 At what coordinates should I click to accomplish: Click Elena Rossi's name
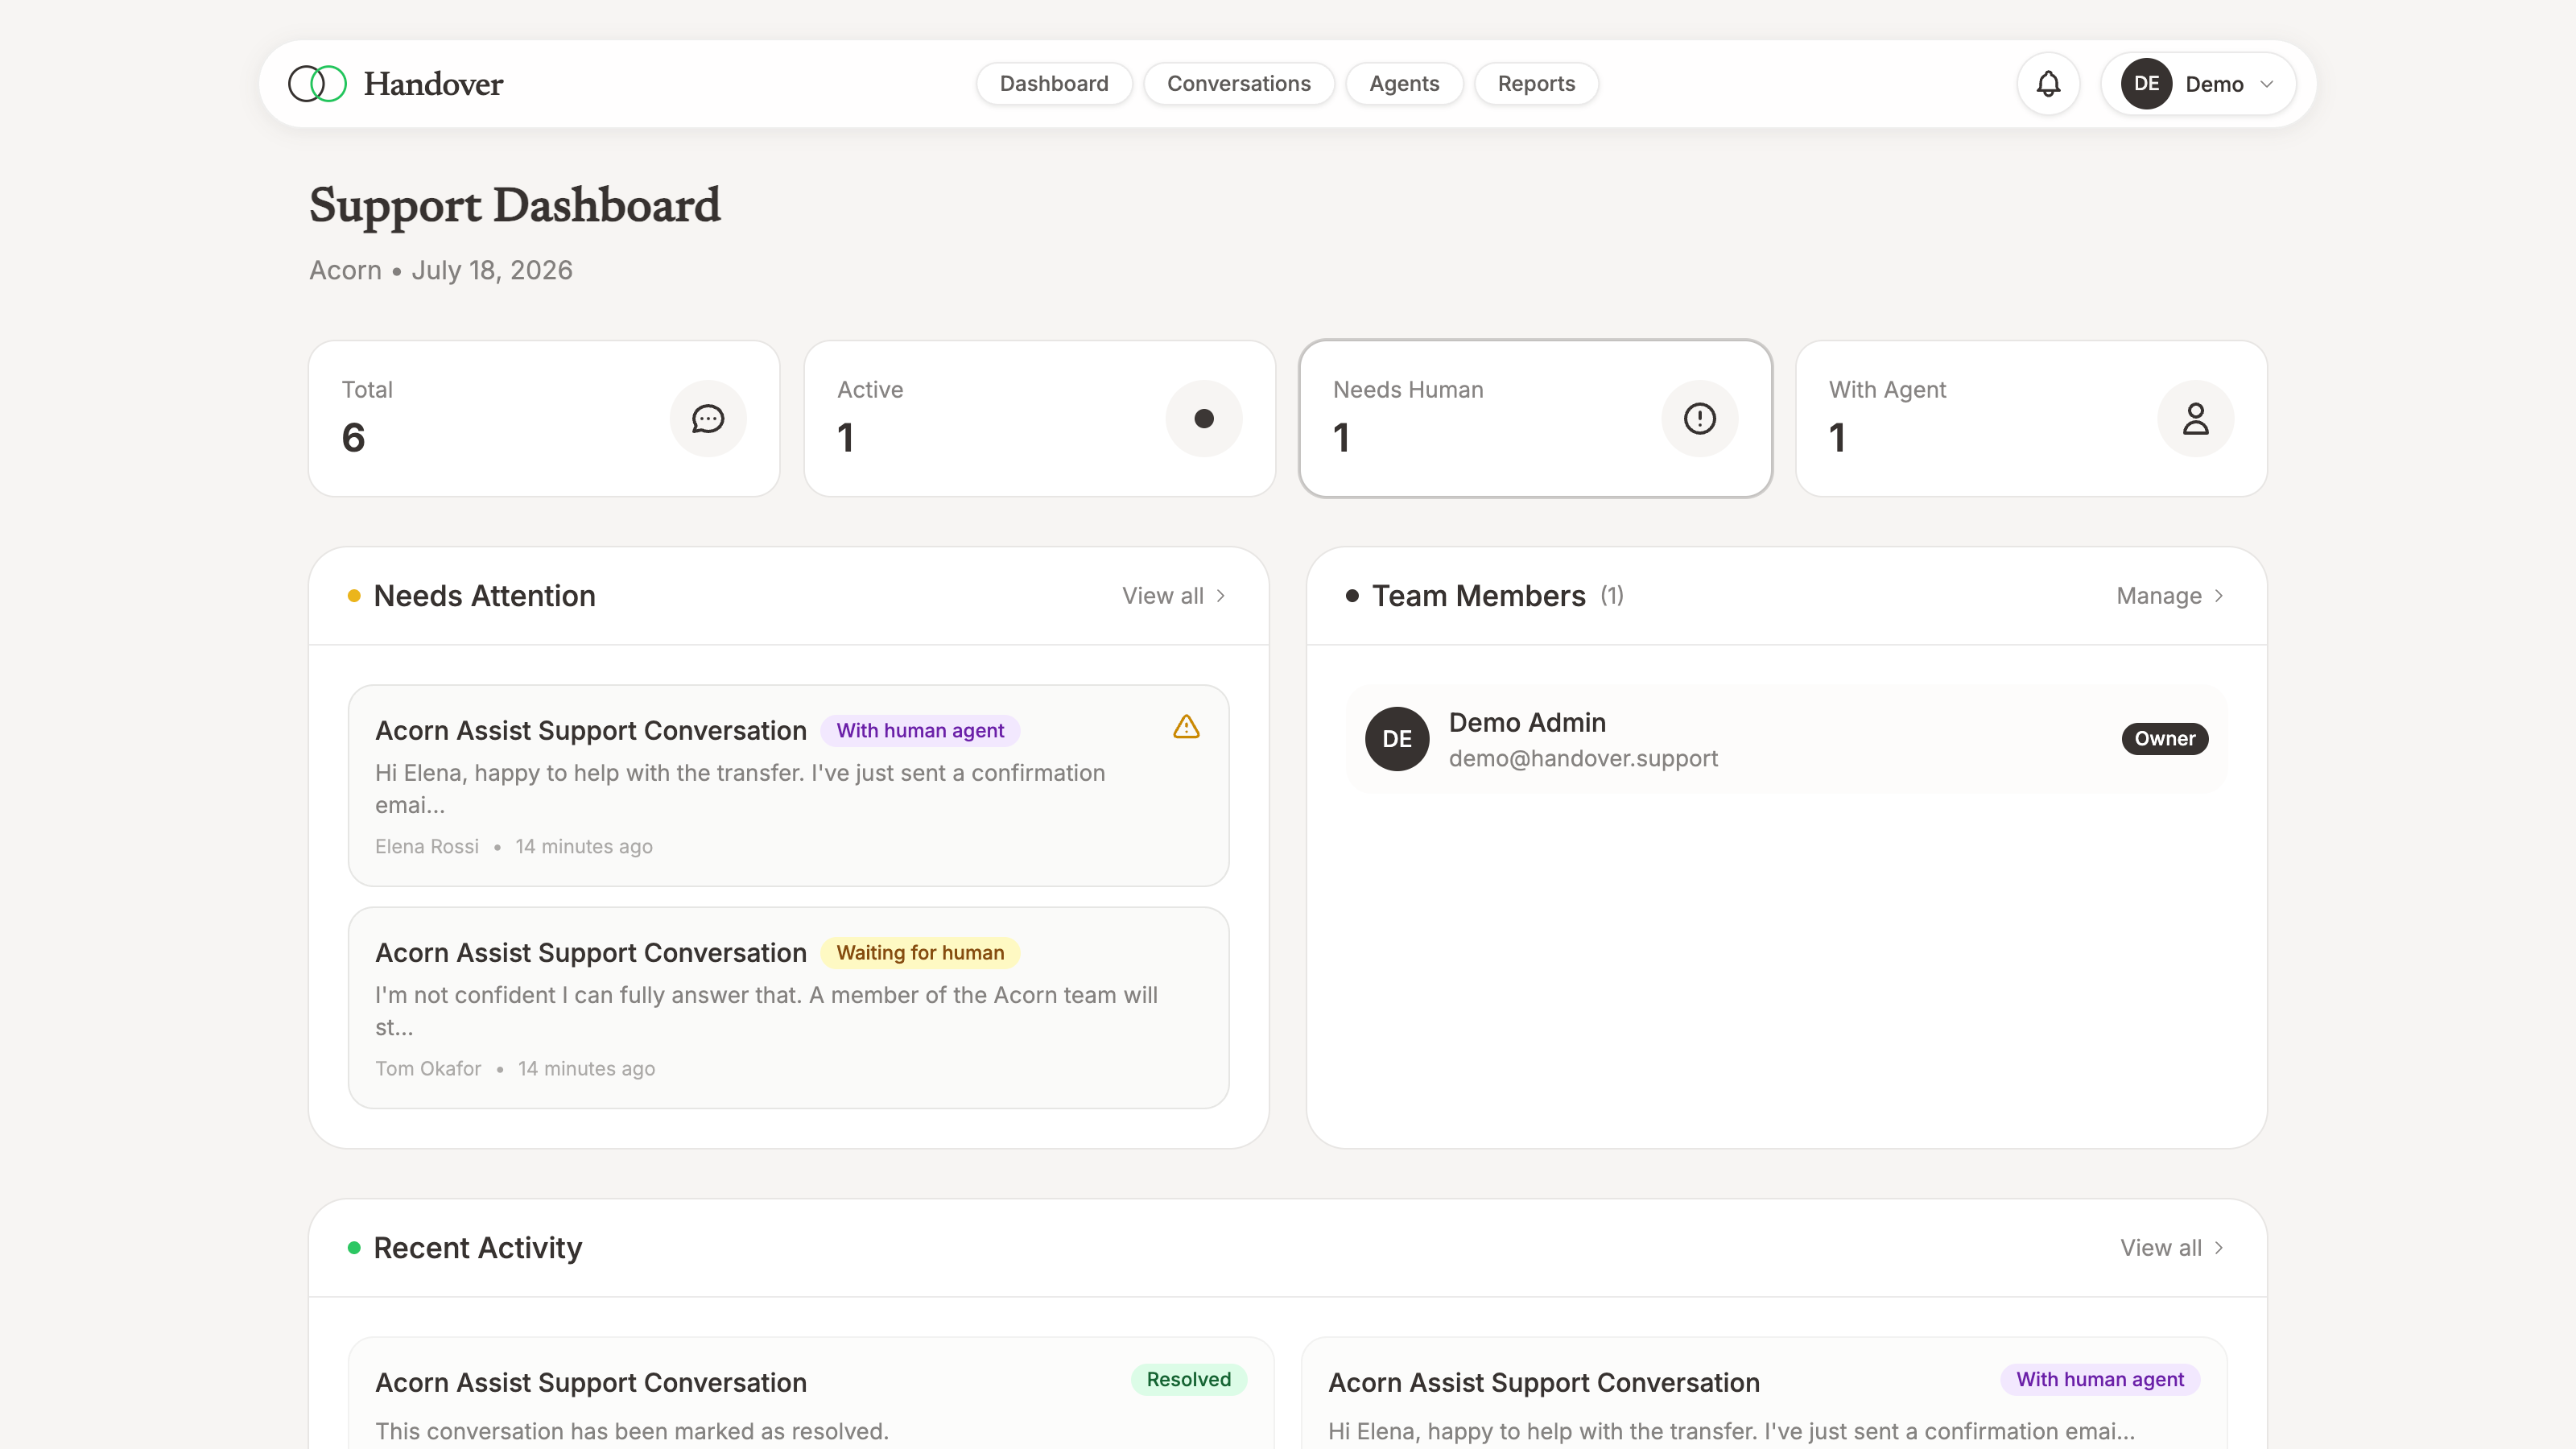(x=427, y=847)
